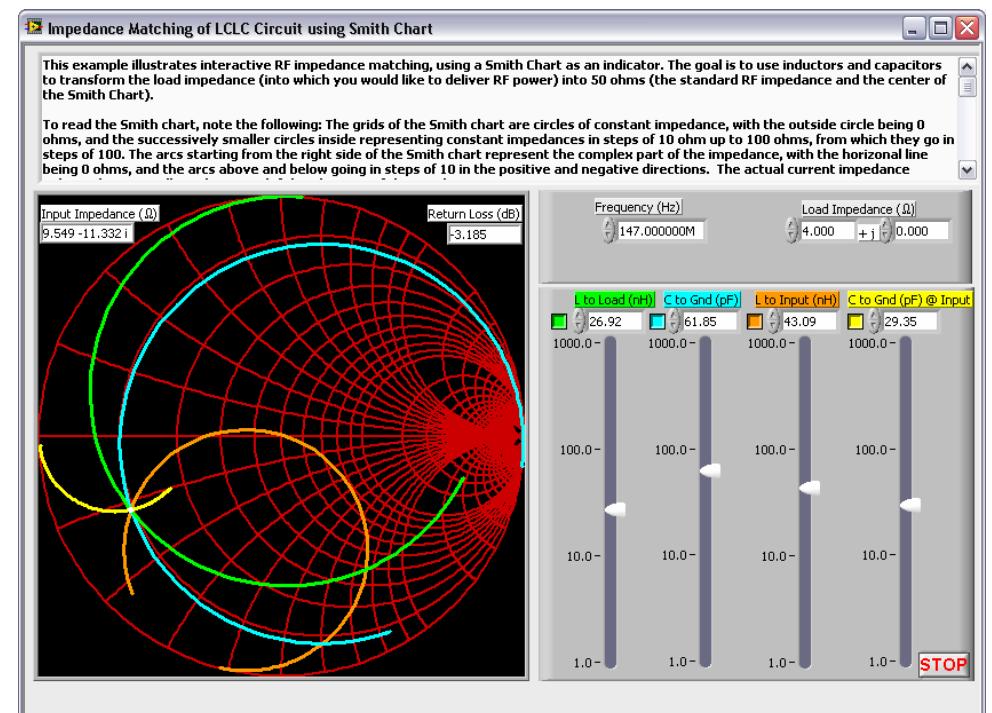Click the L to Load (nH) green label

click(614, 300)
